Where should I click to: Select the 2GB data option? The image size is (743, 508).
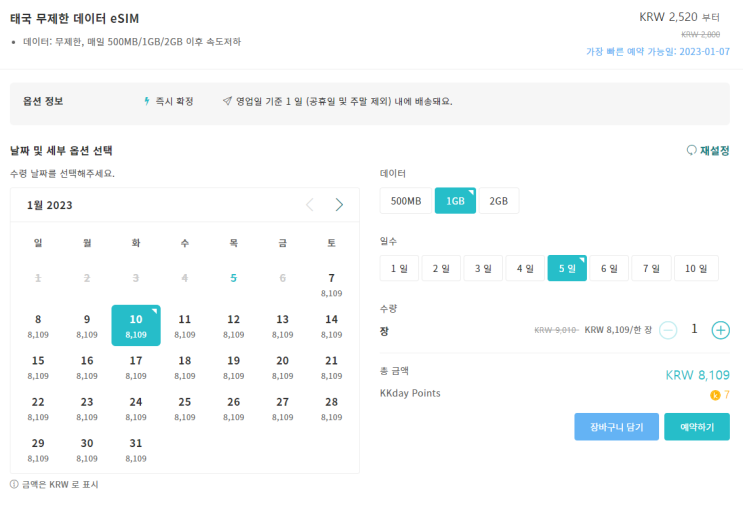pos(498,201)
